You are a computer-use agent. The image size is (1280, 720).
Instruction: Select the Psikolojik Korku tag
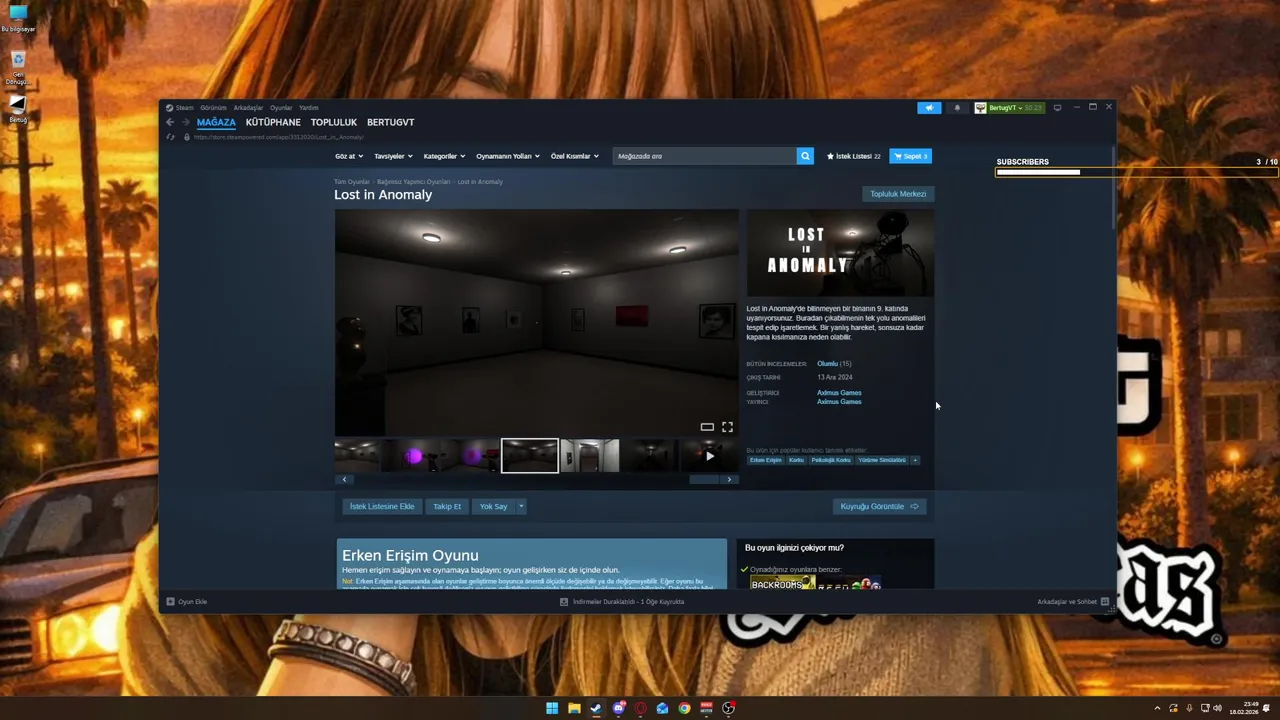831,460
